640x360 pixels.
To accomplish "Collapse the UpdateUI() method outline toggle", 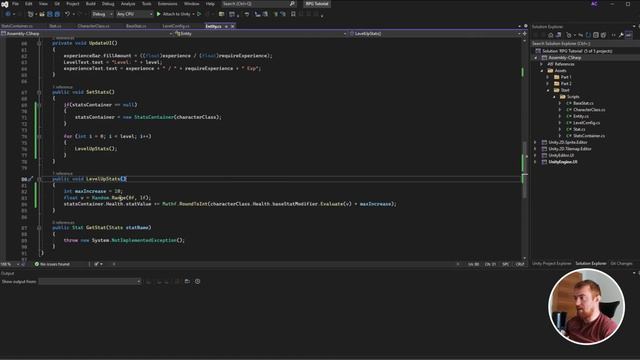I will click(x=39, y=43).
